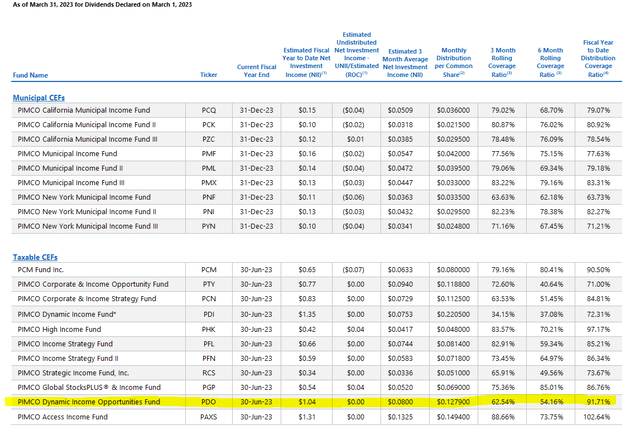Select highlighted PIMCO Dynamic Income Opportunities Fund
This screenshot has width=640, height=430.
(x=89, y=402)
